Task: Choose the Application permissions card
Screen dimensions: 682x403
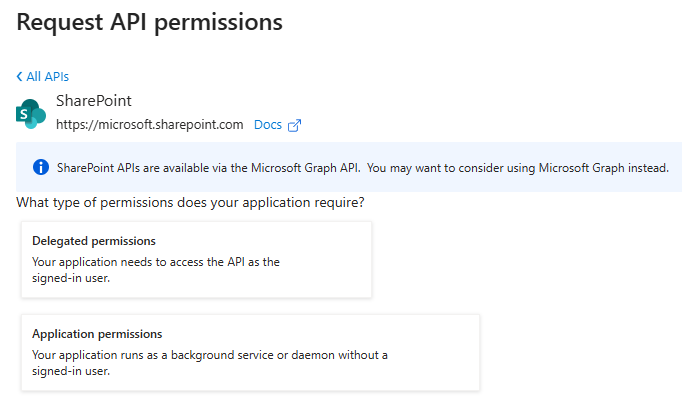Action: (x=250, y=351)
